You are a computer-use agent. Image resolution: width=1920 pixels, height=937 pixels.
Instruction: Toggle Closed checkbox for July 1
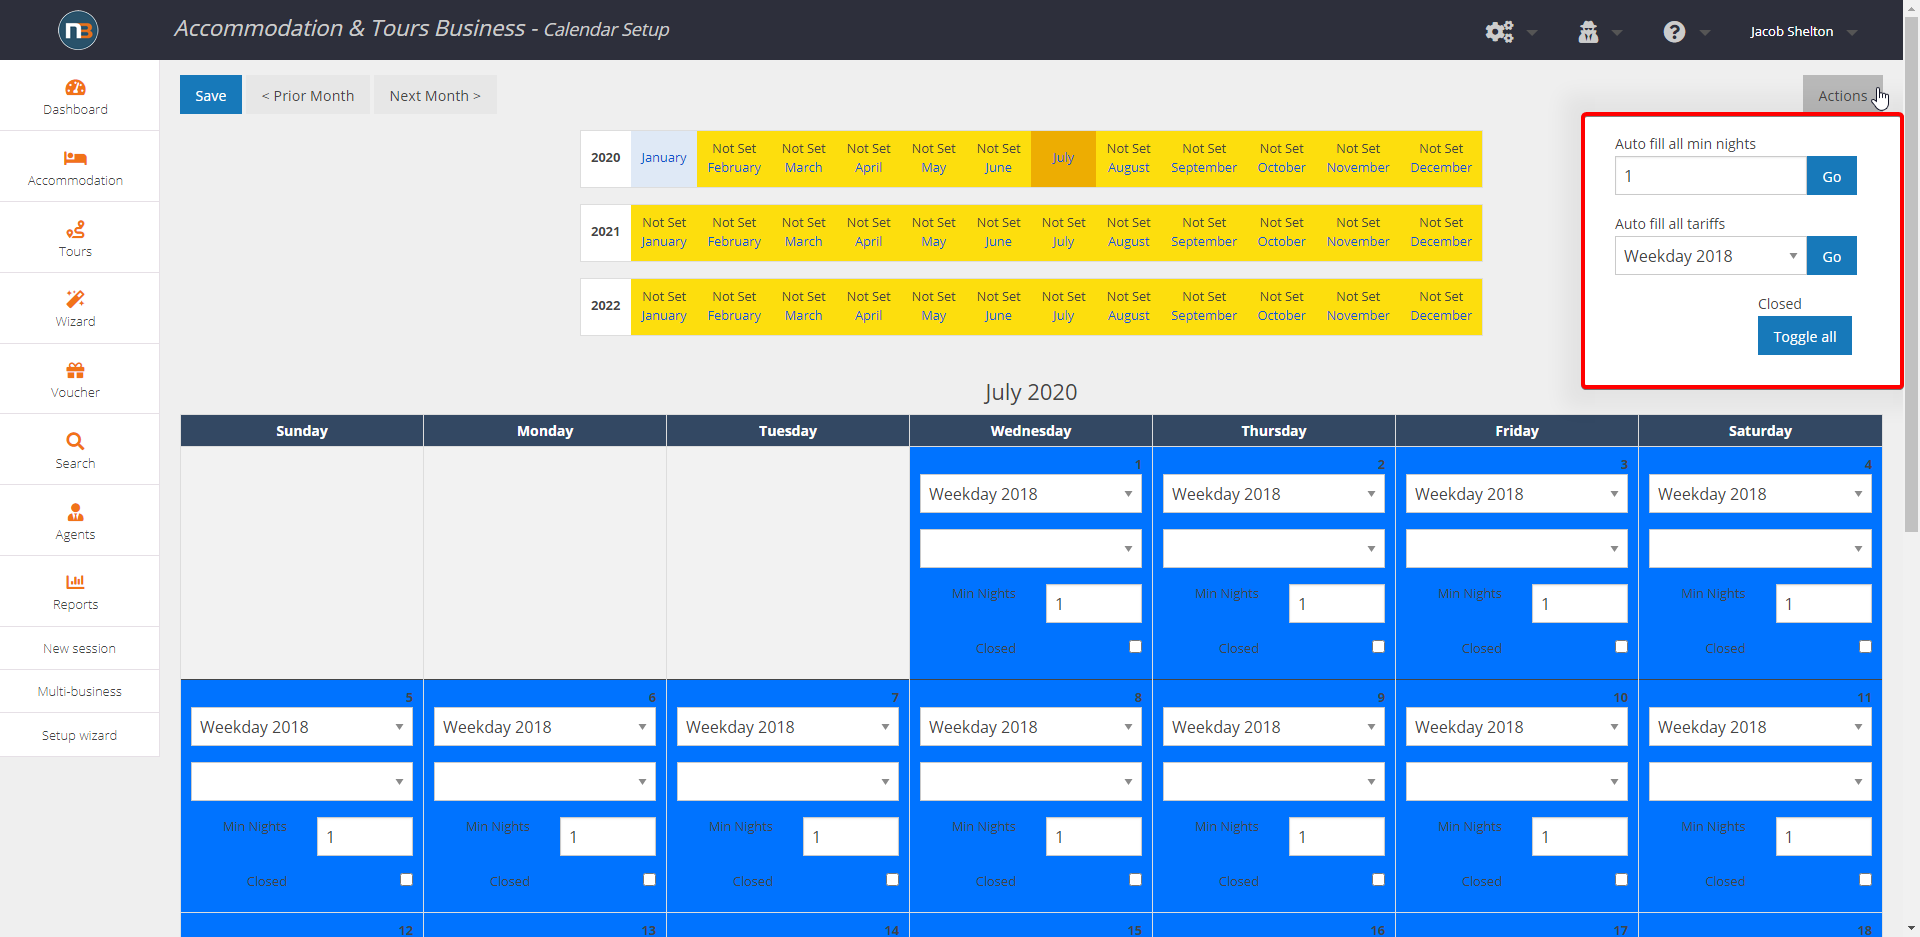tap(1135, 647)
